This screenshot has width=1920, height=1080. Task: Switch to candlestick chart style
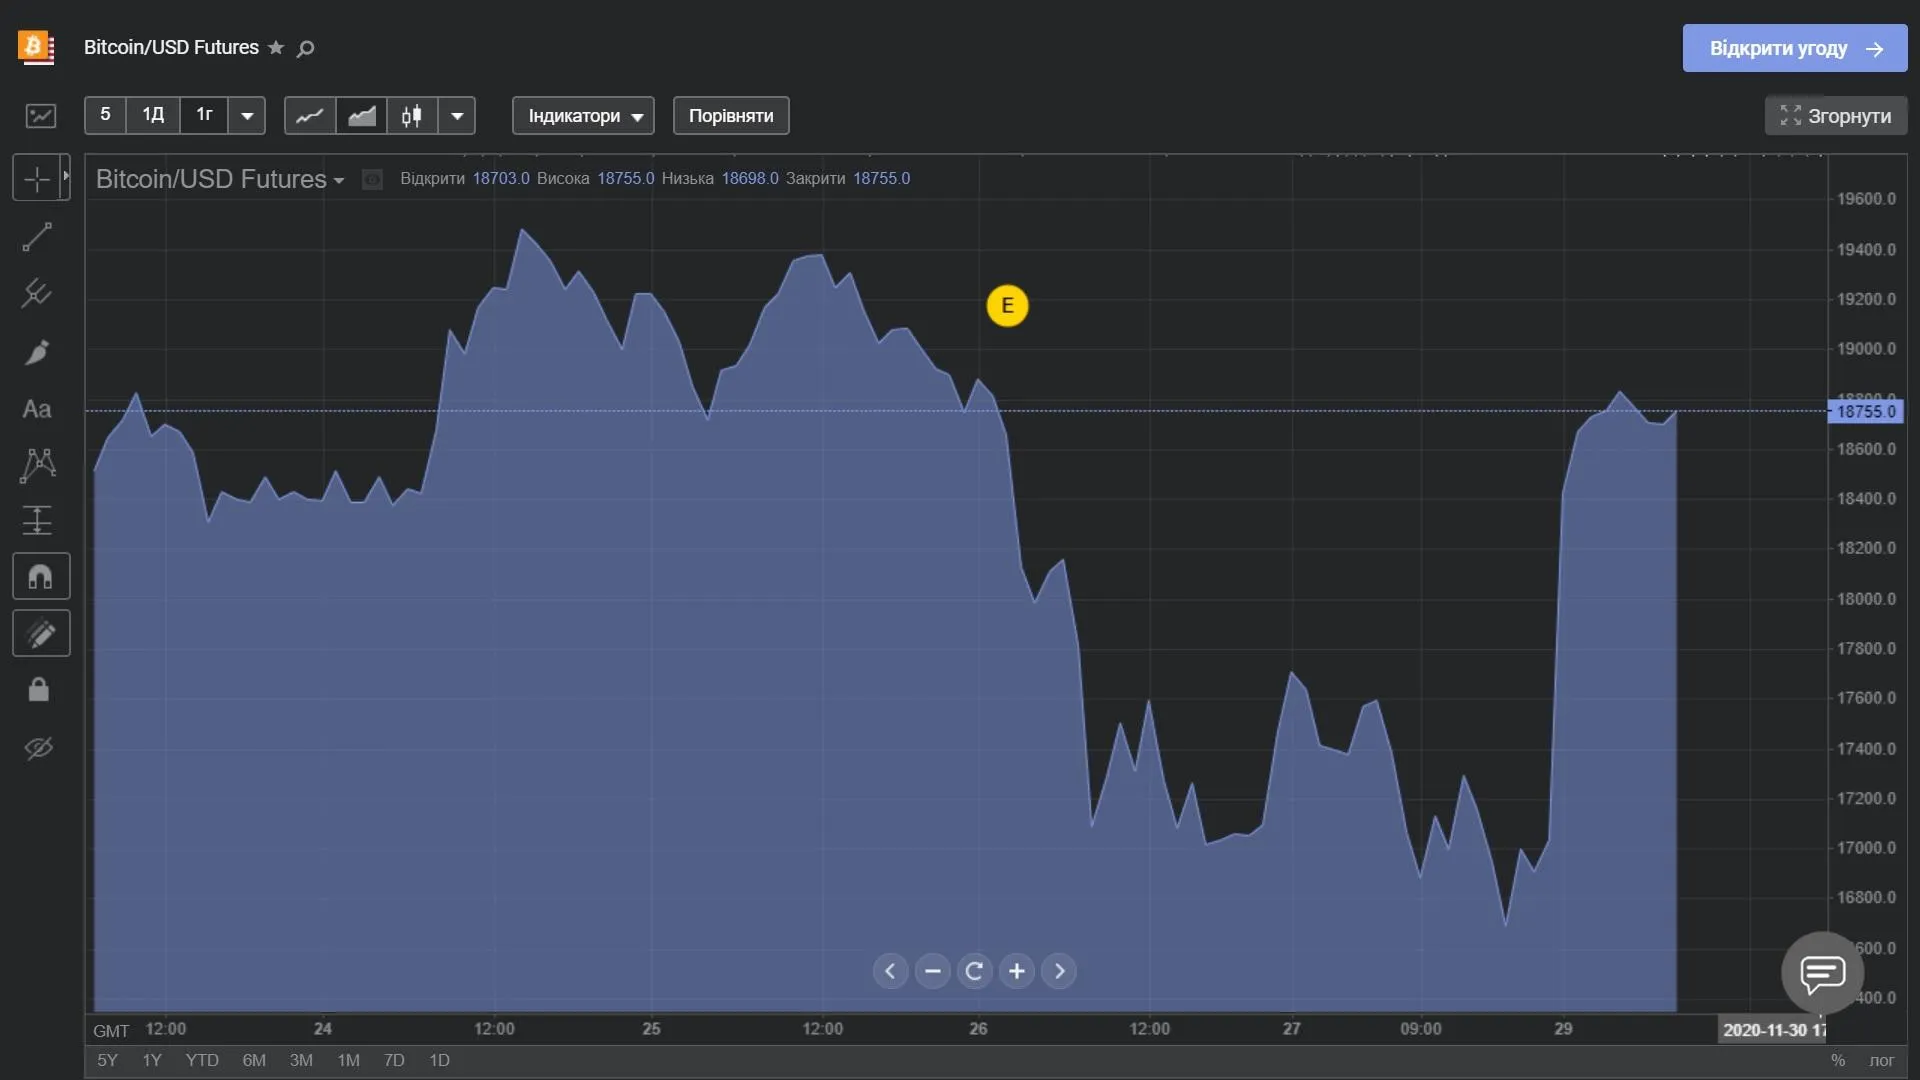click(412, 116)
